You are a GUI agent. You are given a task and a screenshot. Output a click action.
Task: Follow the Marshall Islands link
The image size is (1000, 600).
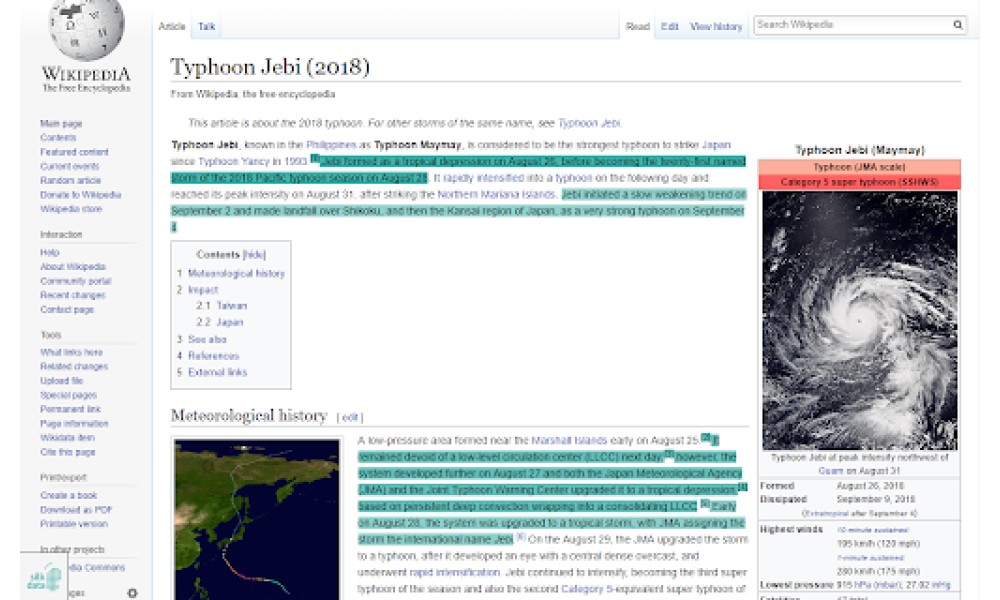[x=569, y=441]
